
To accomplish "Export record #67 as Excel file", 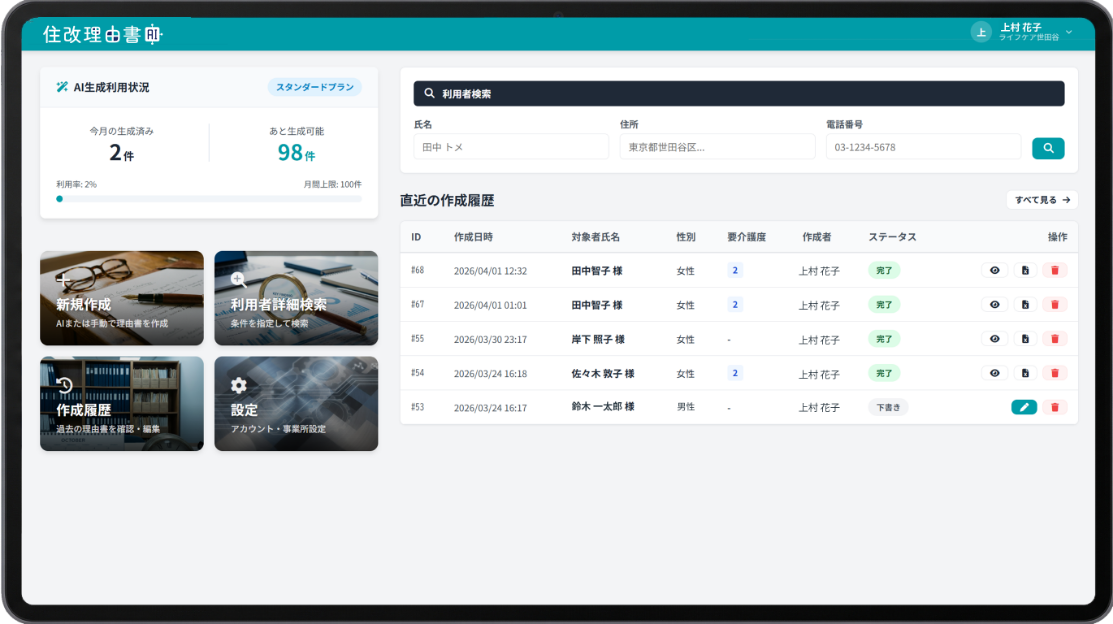I will 1025,305.
